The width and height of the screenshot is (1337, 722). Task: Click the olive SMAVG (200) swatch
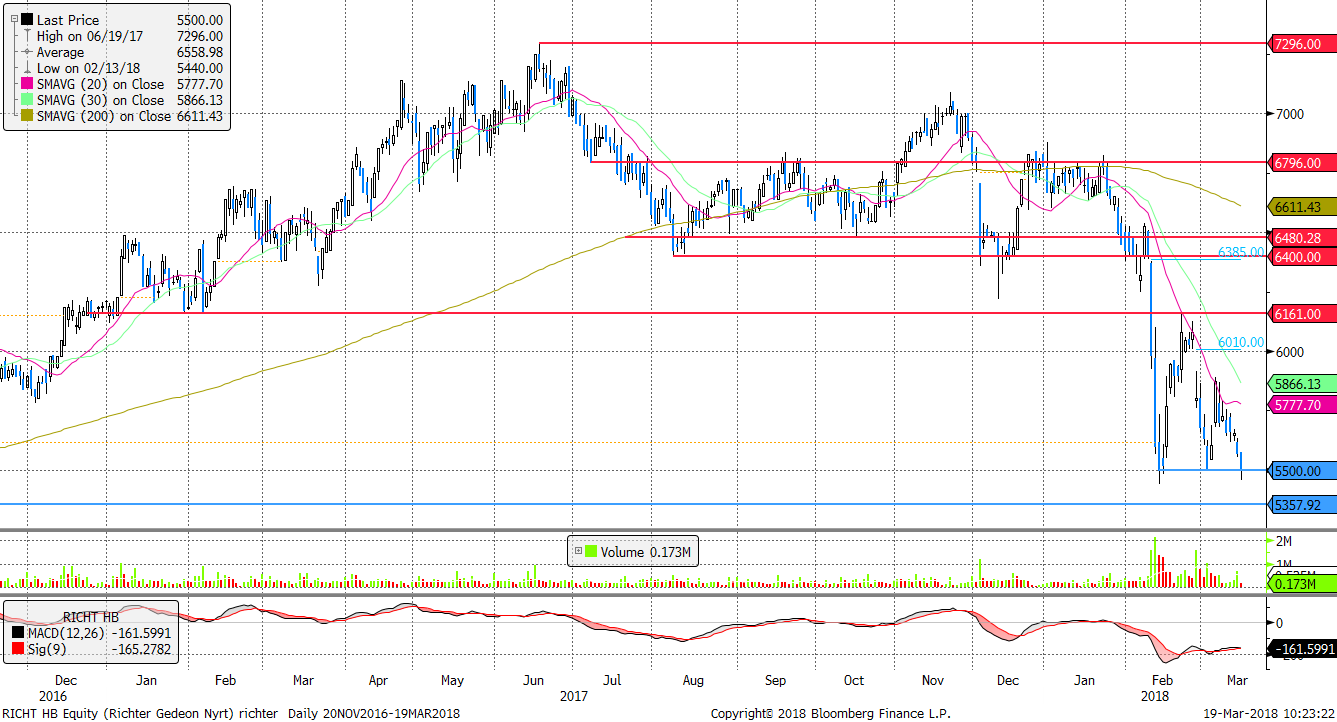[x=25, y=116]
